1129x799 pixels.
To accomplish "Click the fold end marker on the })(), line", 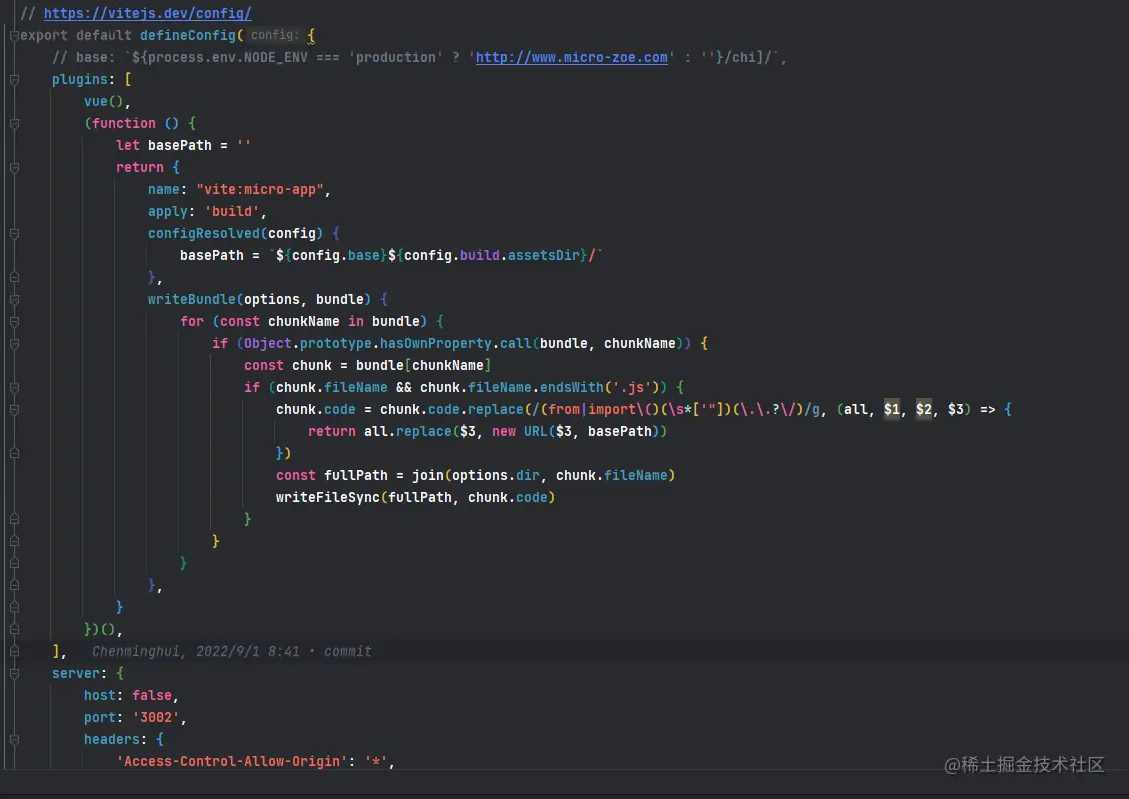I will 14,630.
